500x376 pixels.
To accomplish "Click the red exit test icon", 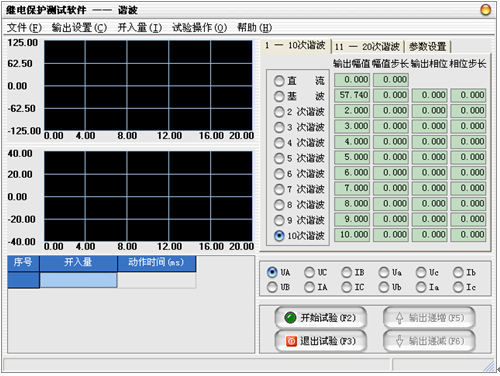I will 291,341.
